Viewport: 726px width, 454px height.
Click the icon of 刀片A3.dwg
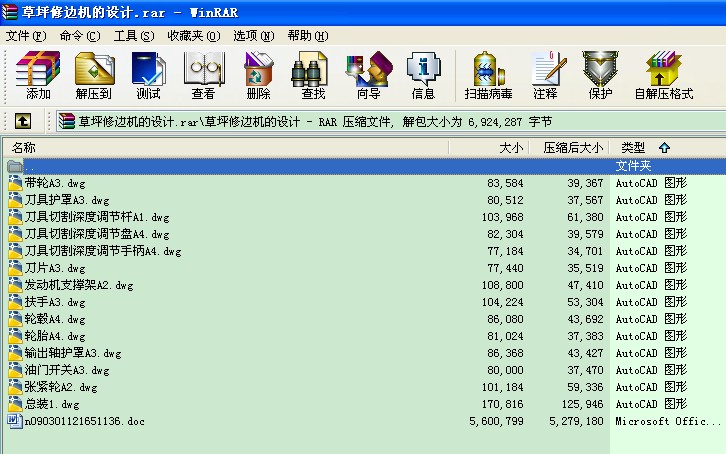point(15,268)
